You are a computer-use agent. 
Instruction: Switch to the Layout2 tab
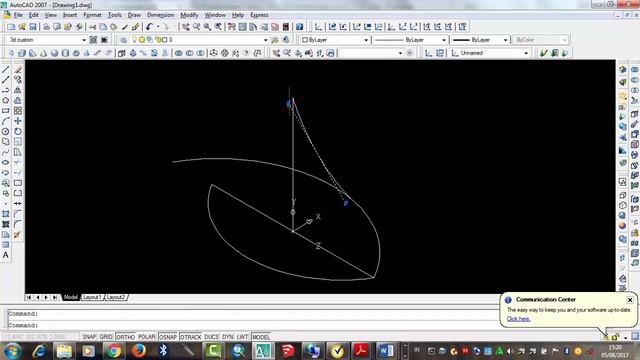[x=116, y=297]
